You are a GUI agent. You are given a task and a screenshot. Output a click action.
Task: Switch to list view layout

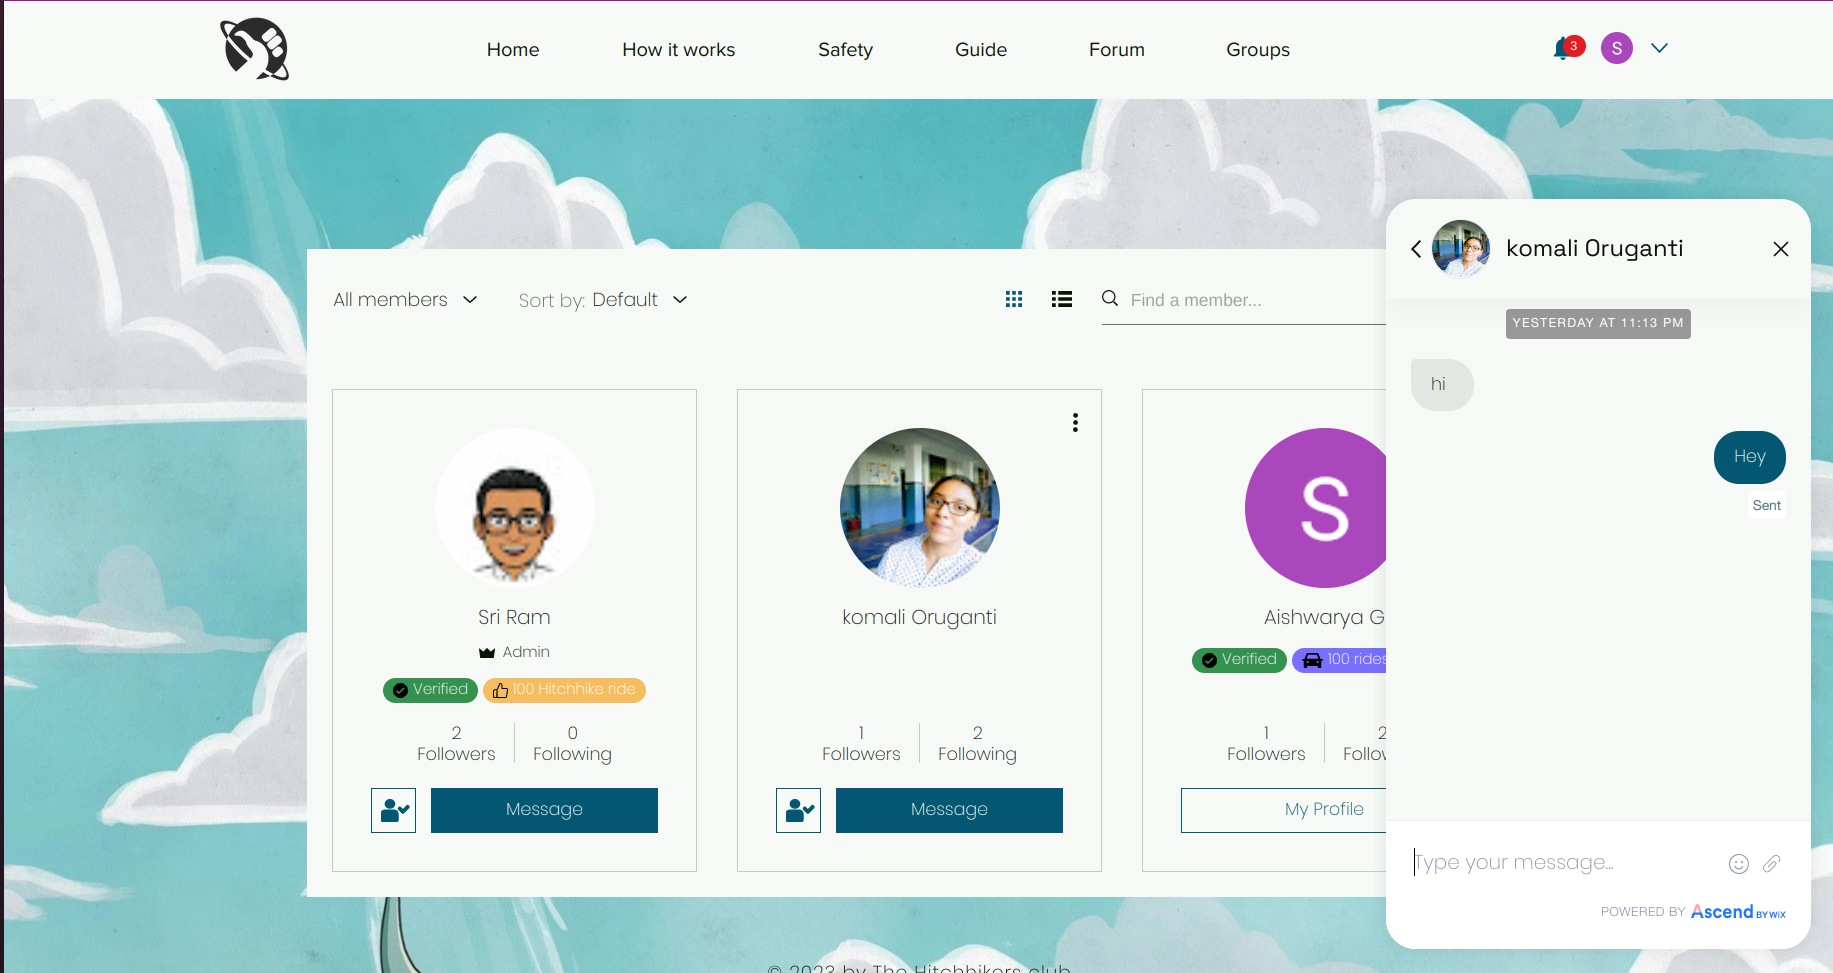coord(1062,299)
